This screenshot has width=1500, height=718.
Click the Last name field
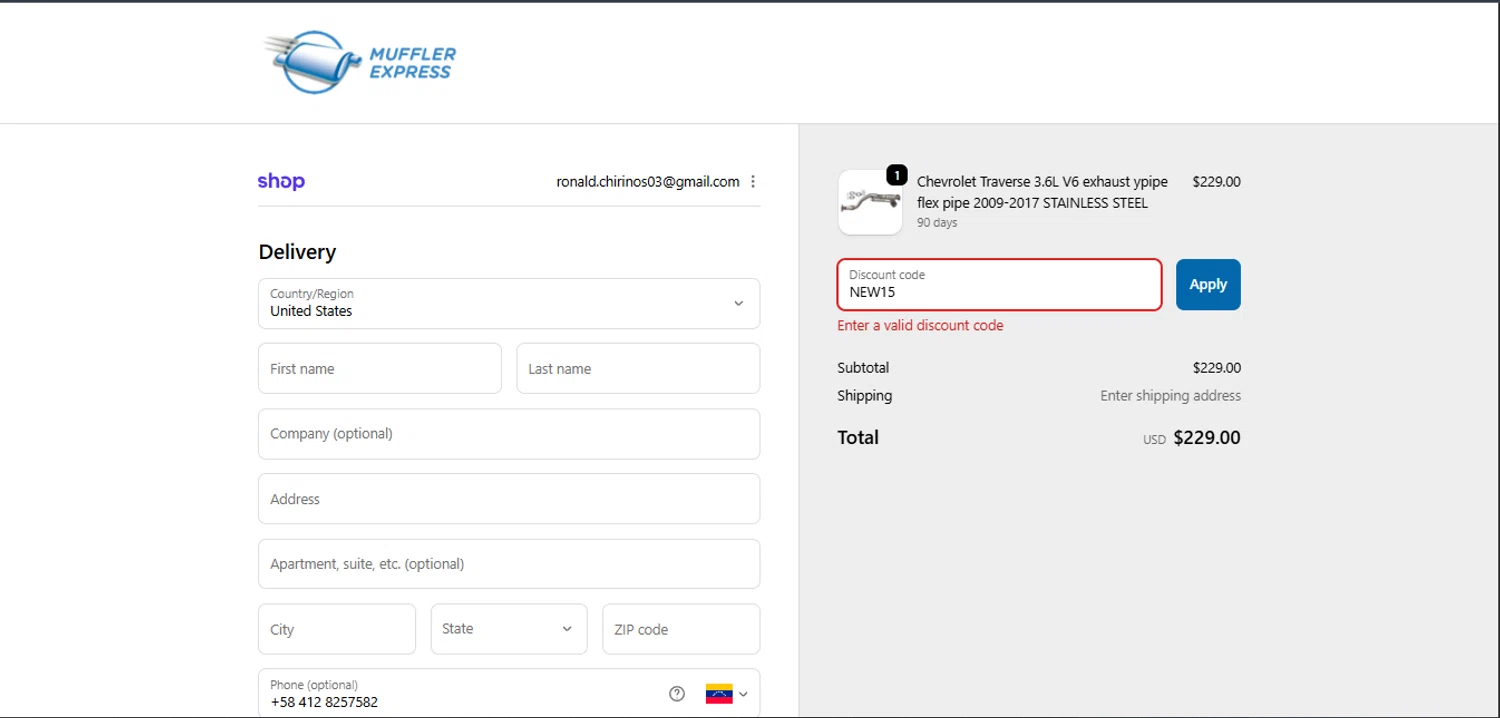(638, 369)
